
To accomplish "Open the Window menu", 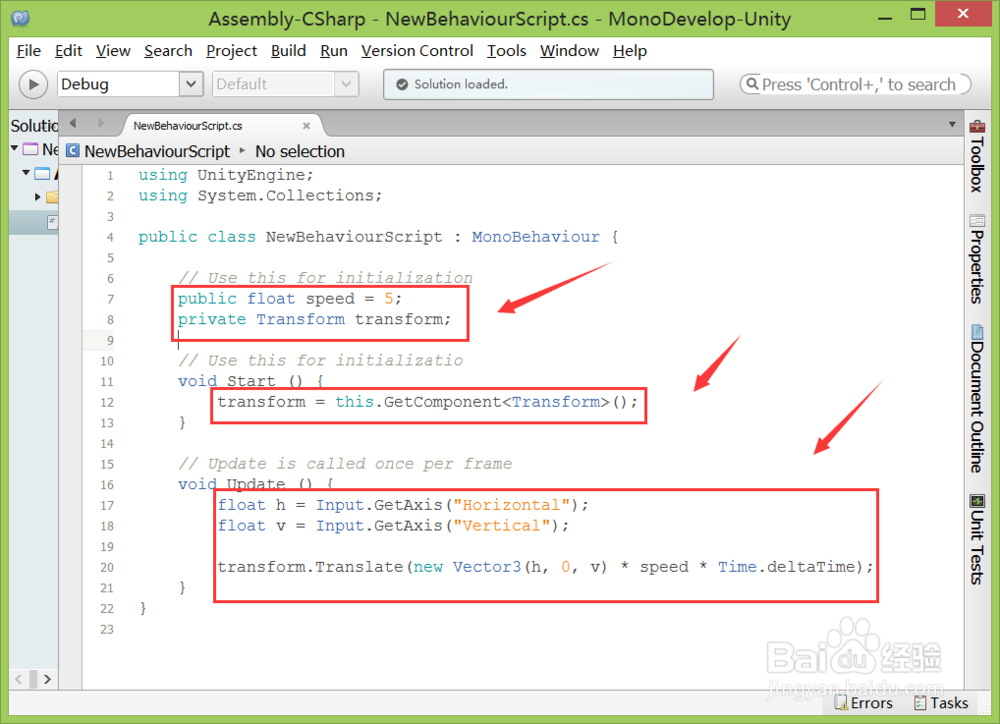I will (570, 51).
